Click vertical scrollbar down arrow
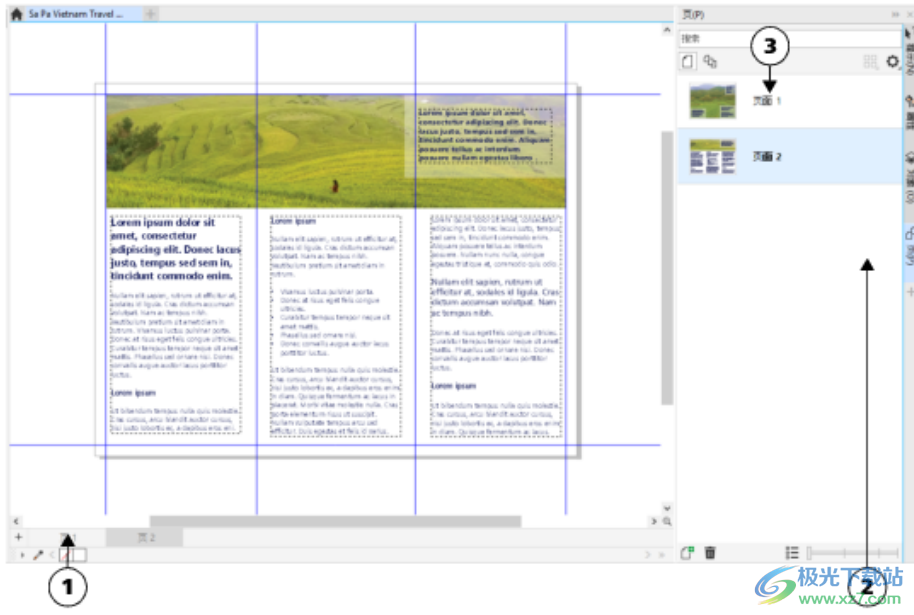Image resolution: width=914 pixels, height=615 pixels. click(667, 508)
